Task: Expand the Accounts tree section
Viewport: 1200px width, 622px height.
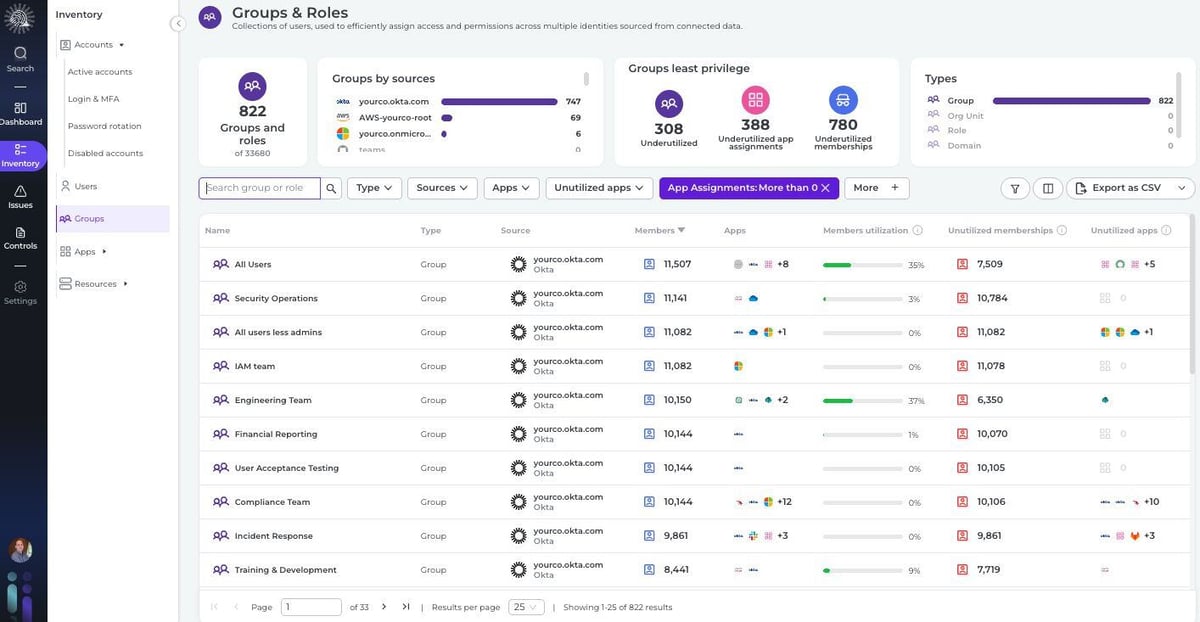Action: click(121, 45)
